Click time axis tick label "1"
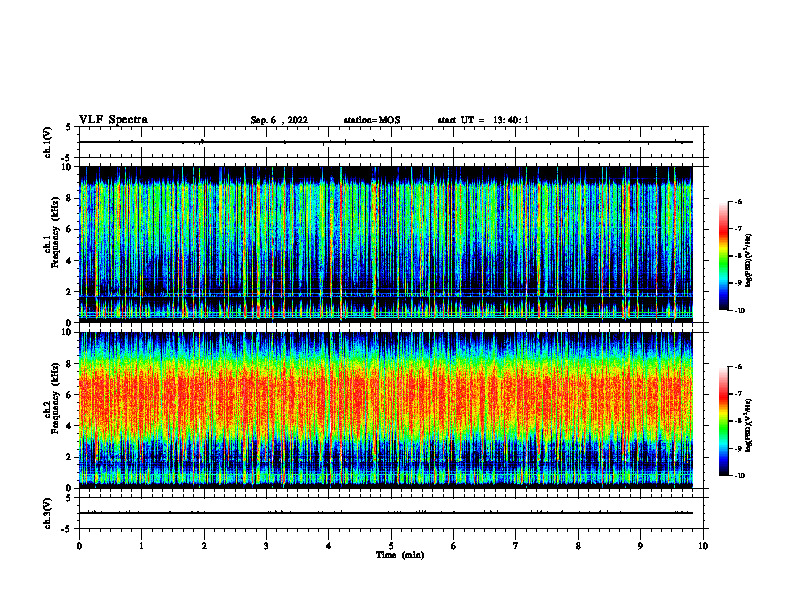 (142, 546)
